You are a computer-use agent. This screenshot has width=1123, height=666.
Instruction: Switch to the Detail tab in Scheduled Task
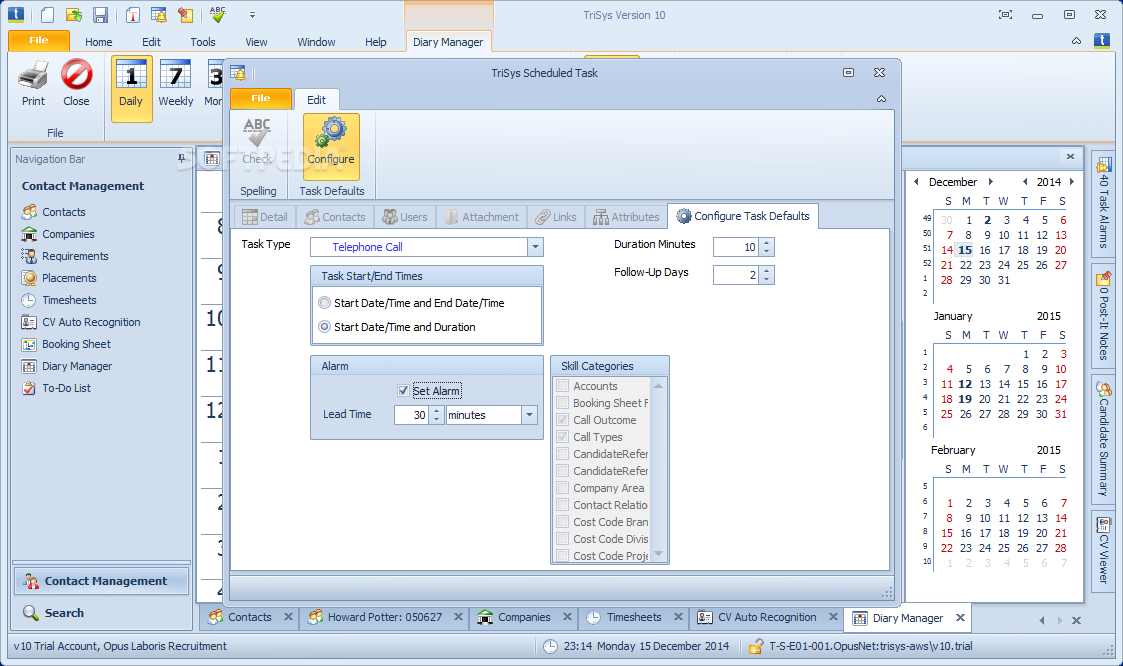click(264, 217)
